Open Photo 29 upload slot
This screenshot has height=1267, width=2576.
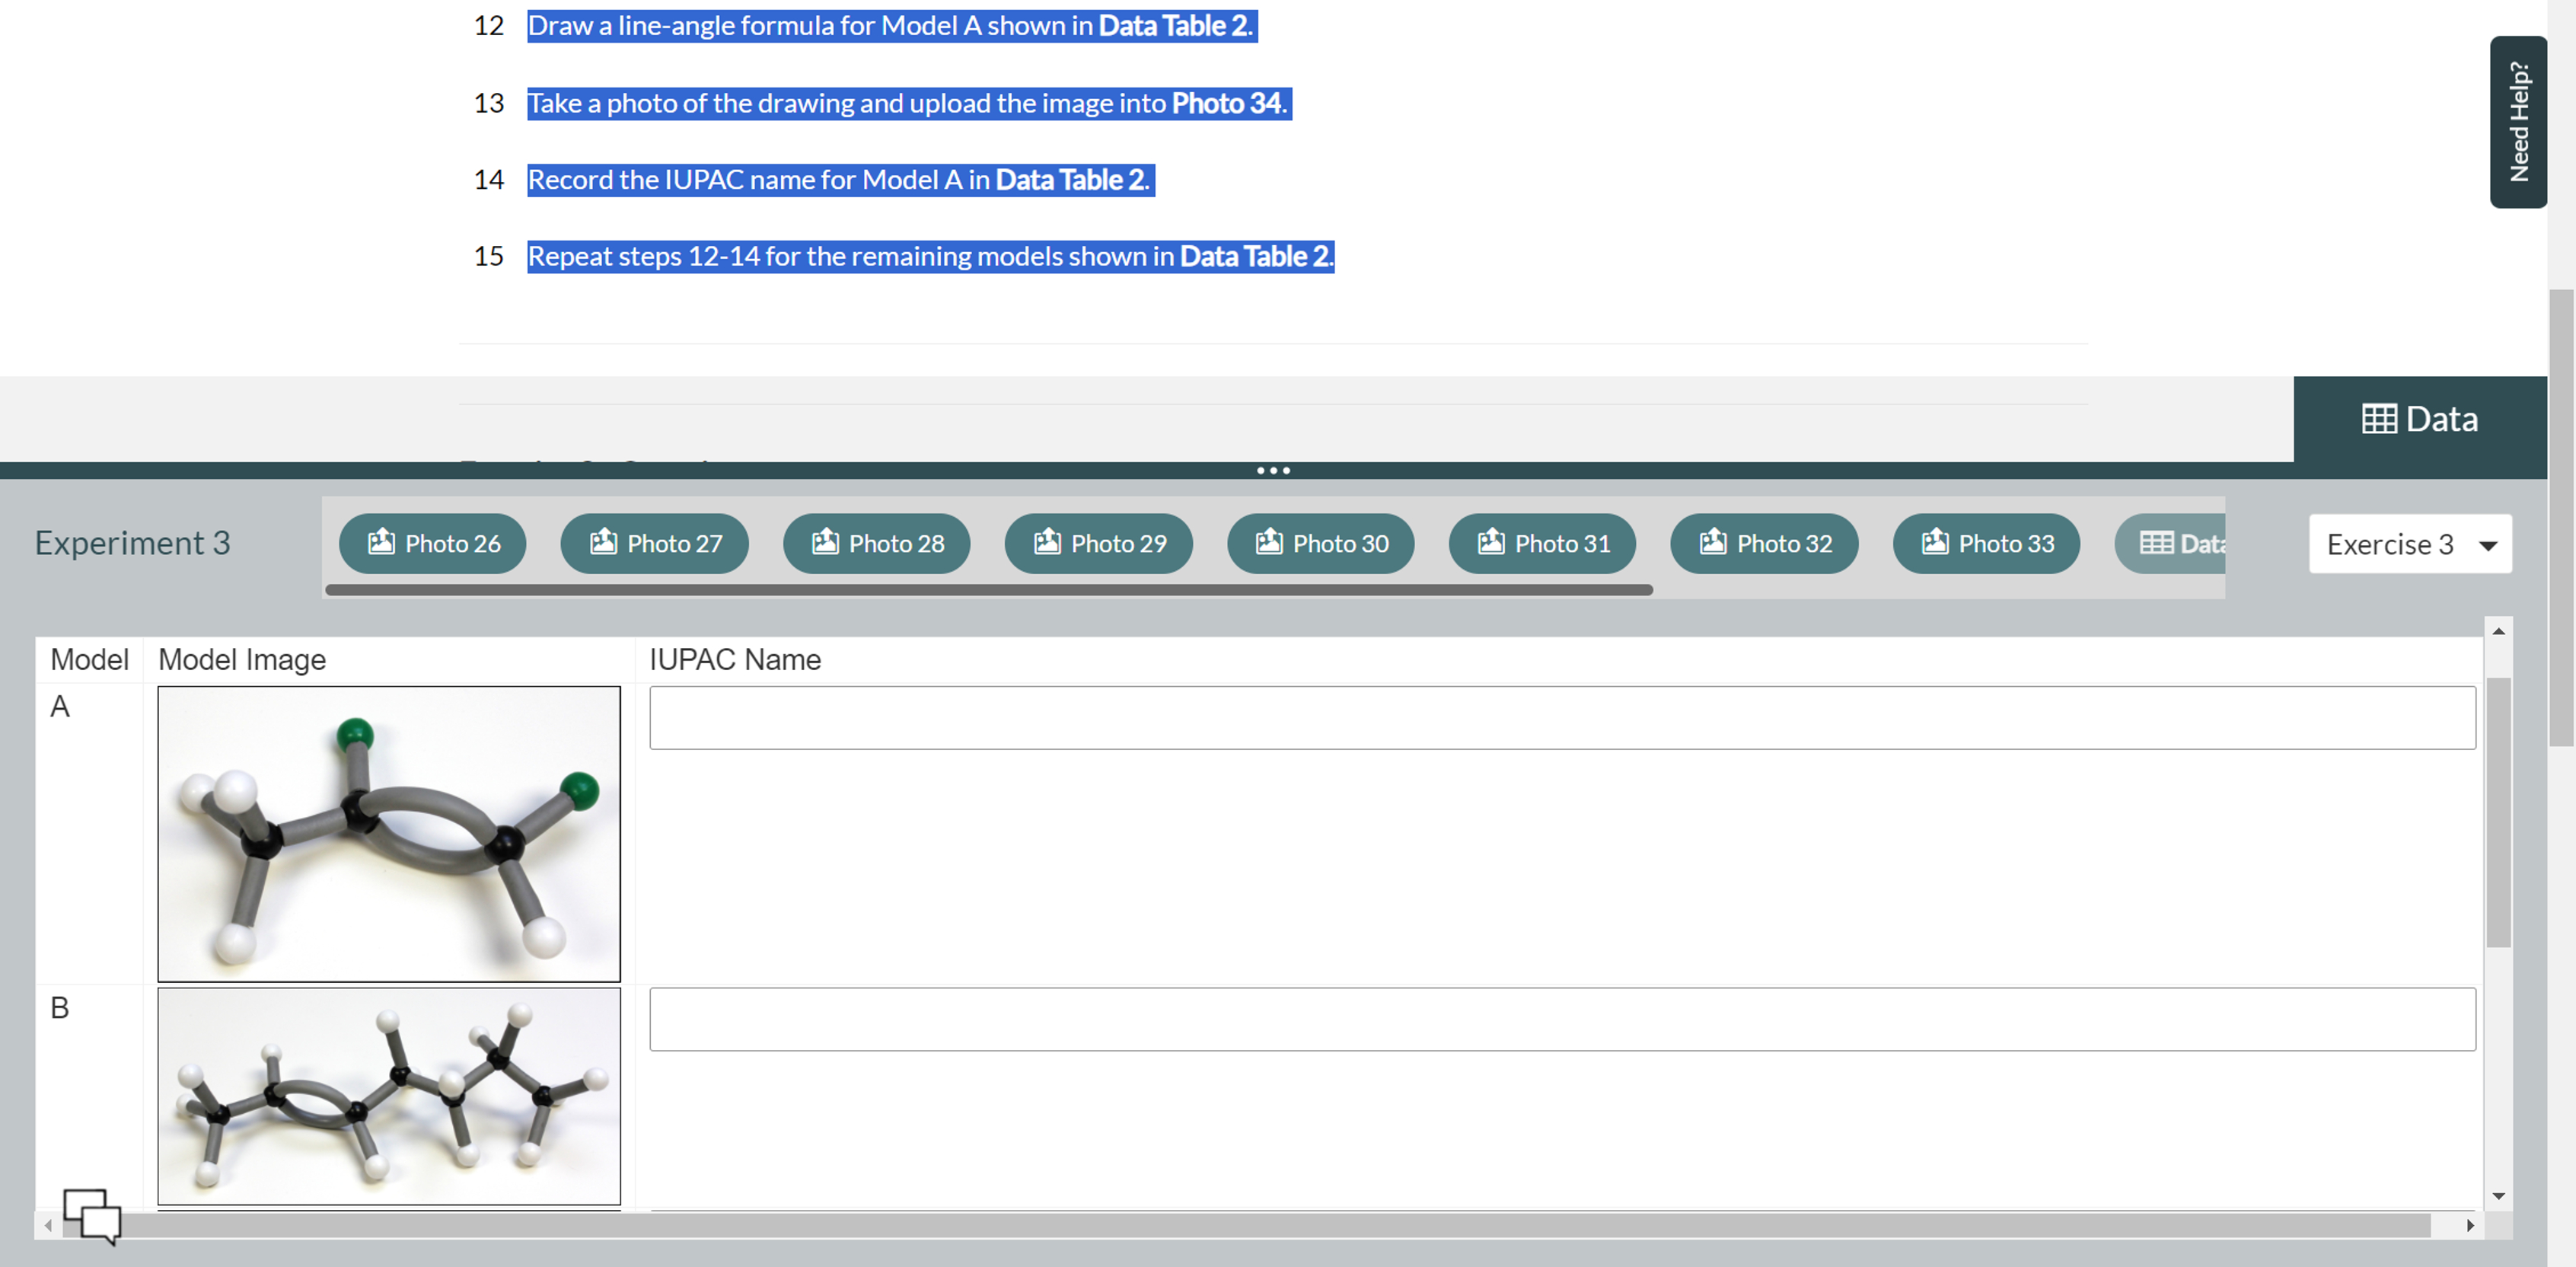[x=1098, y=543]
